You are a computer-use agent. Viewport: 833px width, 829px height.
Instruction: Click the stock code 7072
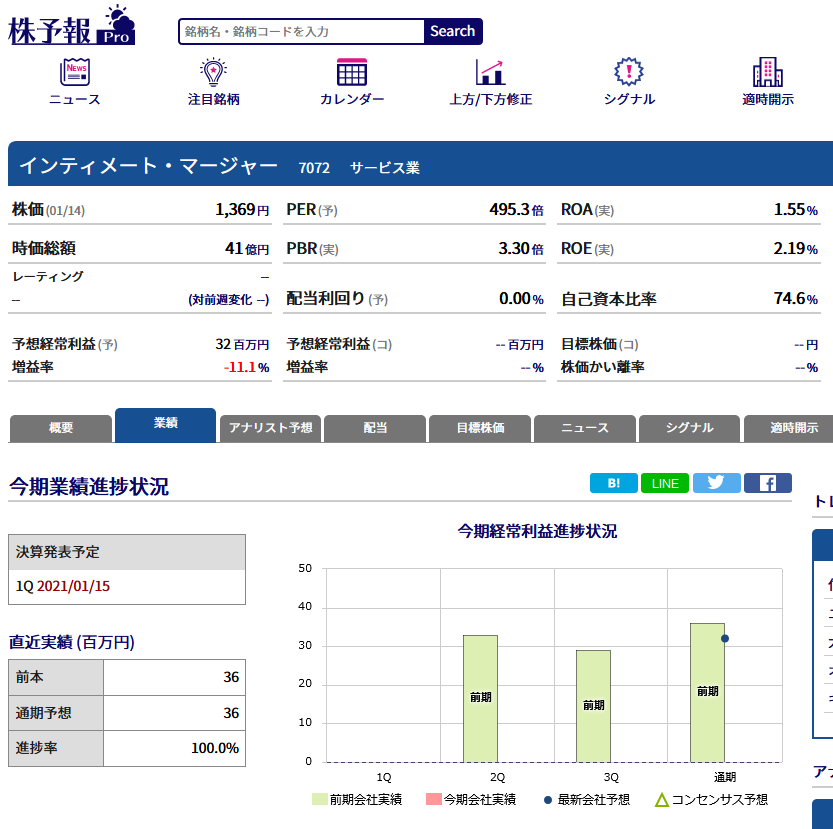(x=314, y=168)
